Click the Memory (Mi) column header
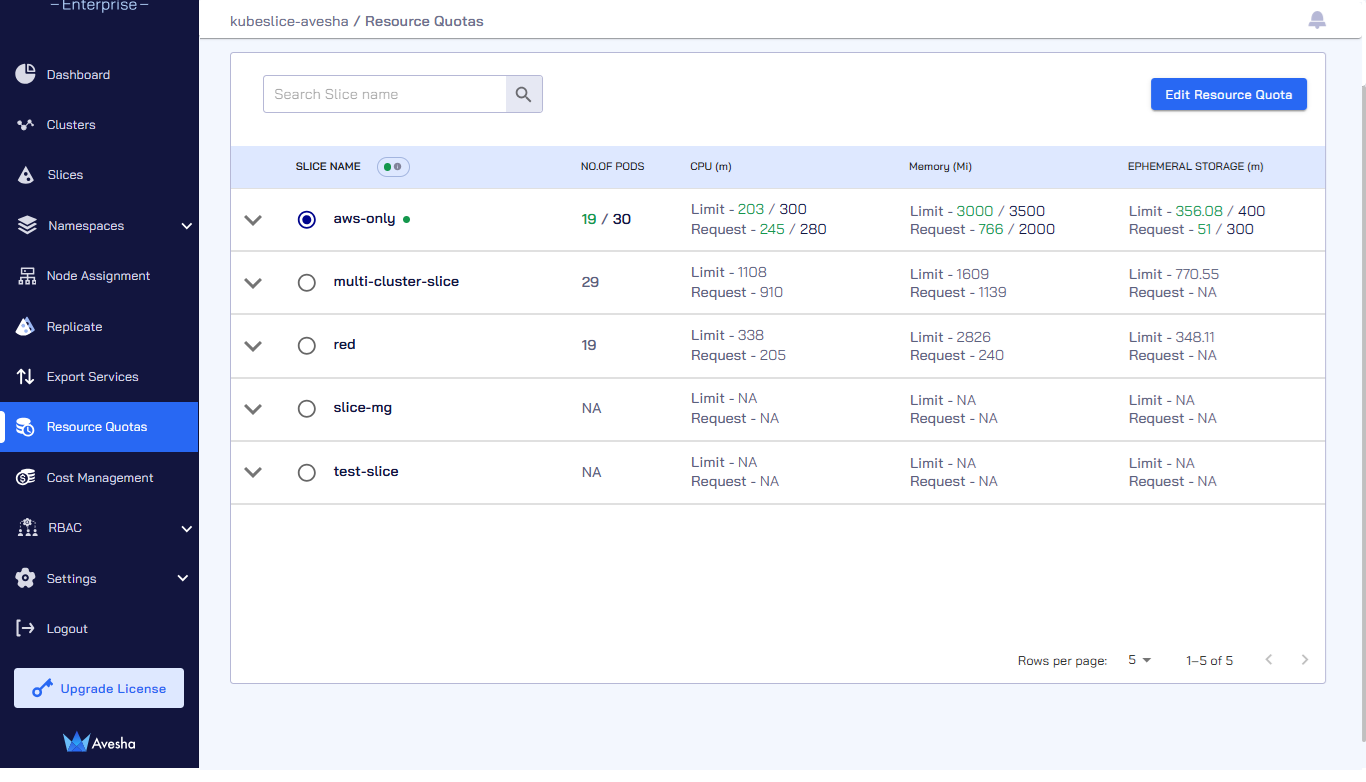 (x=941, y=167)
